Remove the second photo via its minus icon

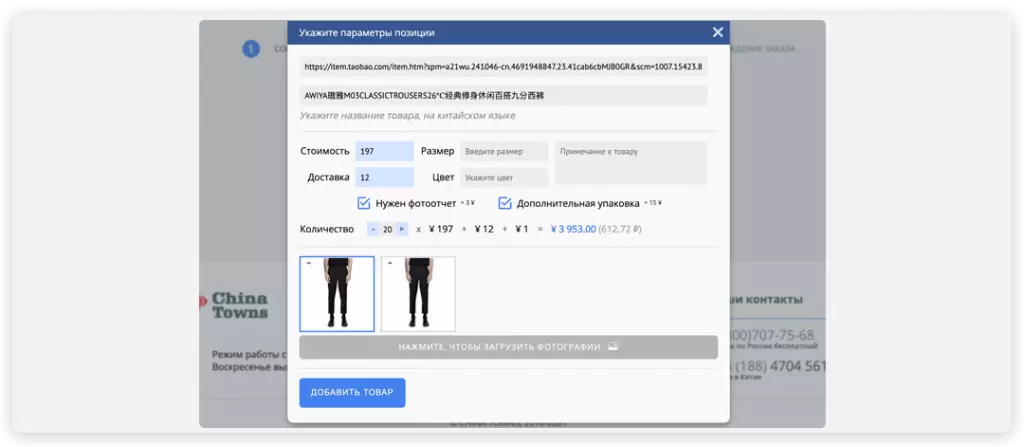389,263
